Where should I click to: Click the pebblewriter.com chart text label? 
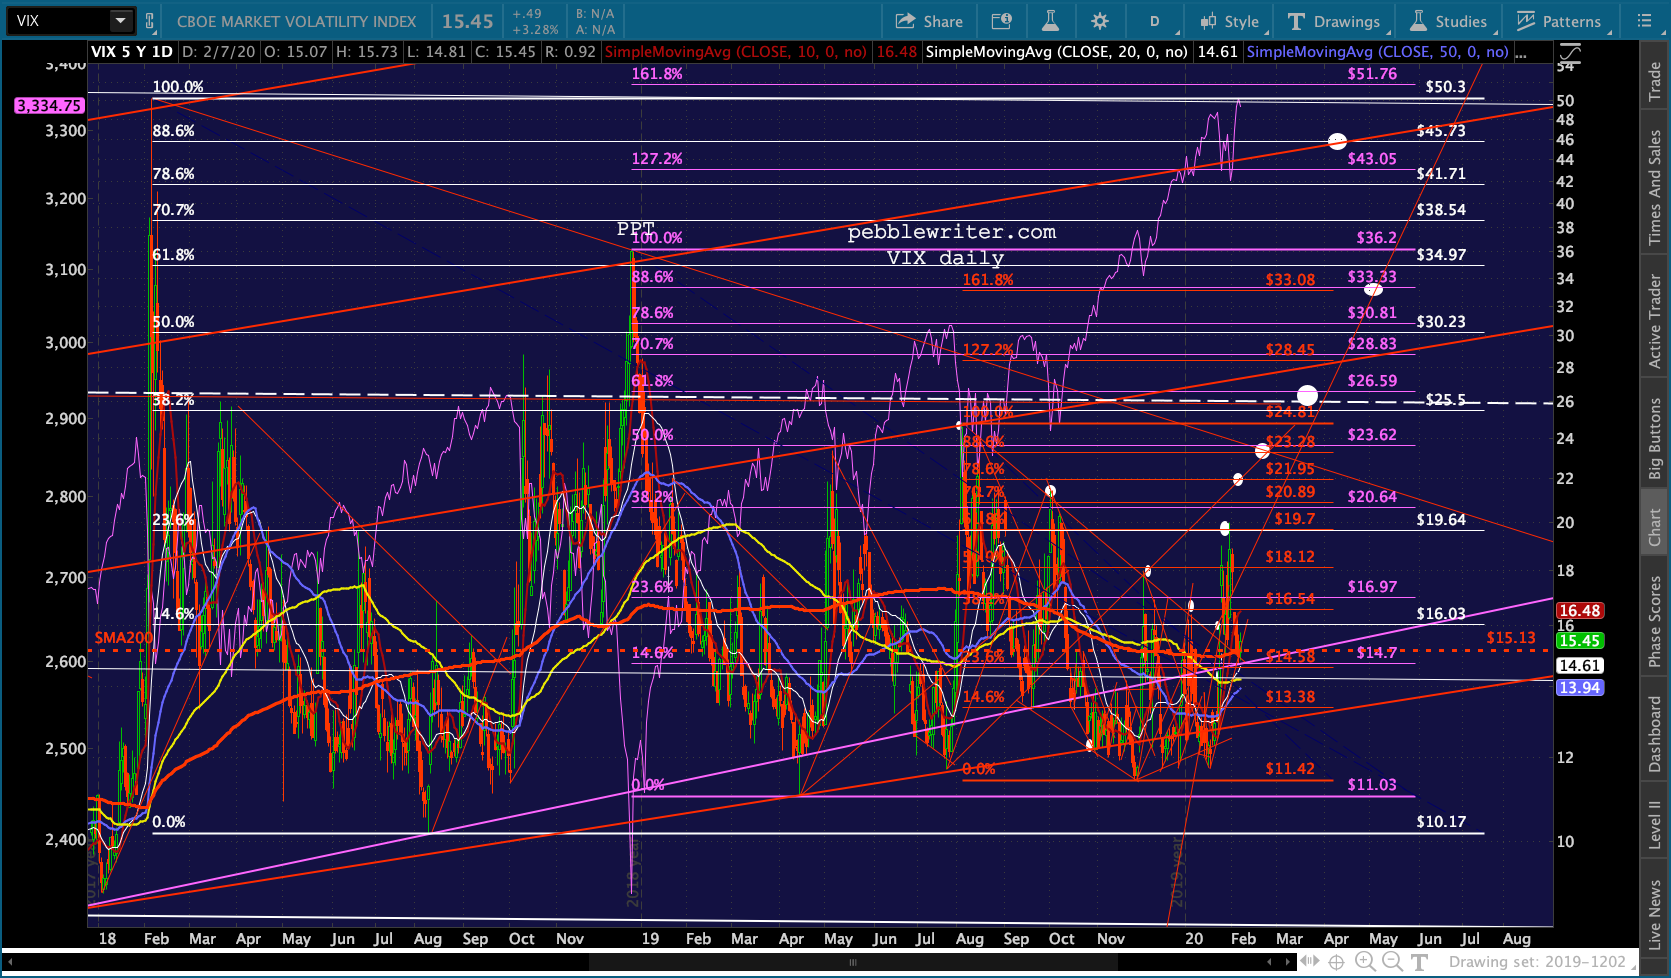coord(951,232)
